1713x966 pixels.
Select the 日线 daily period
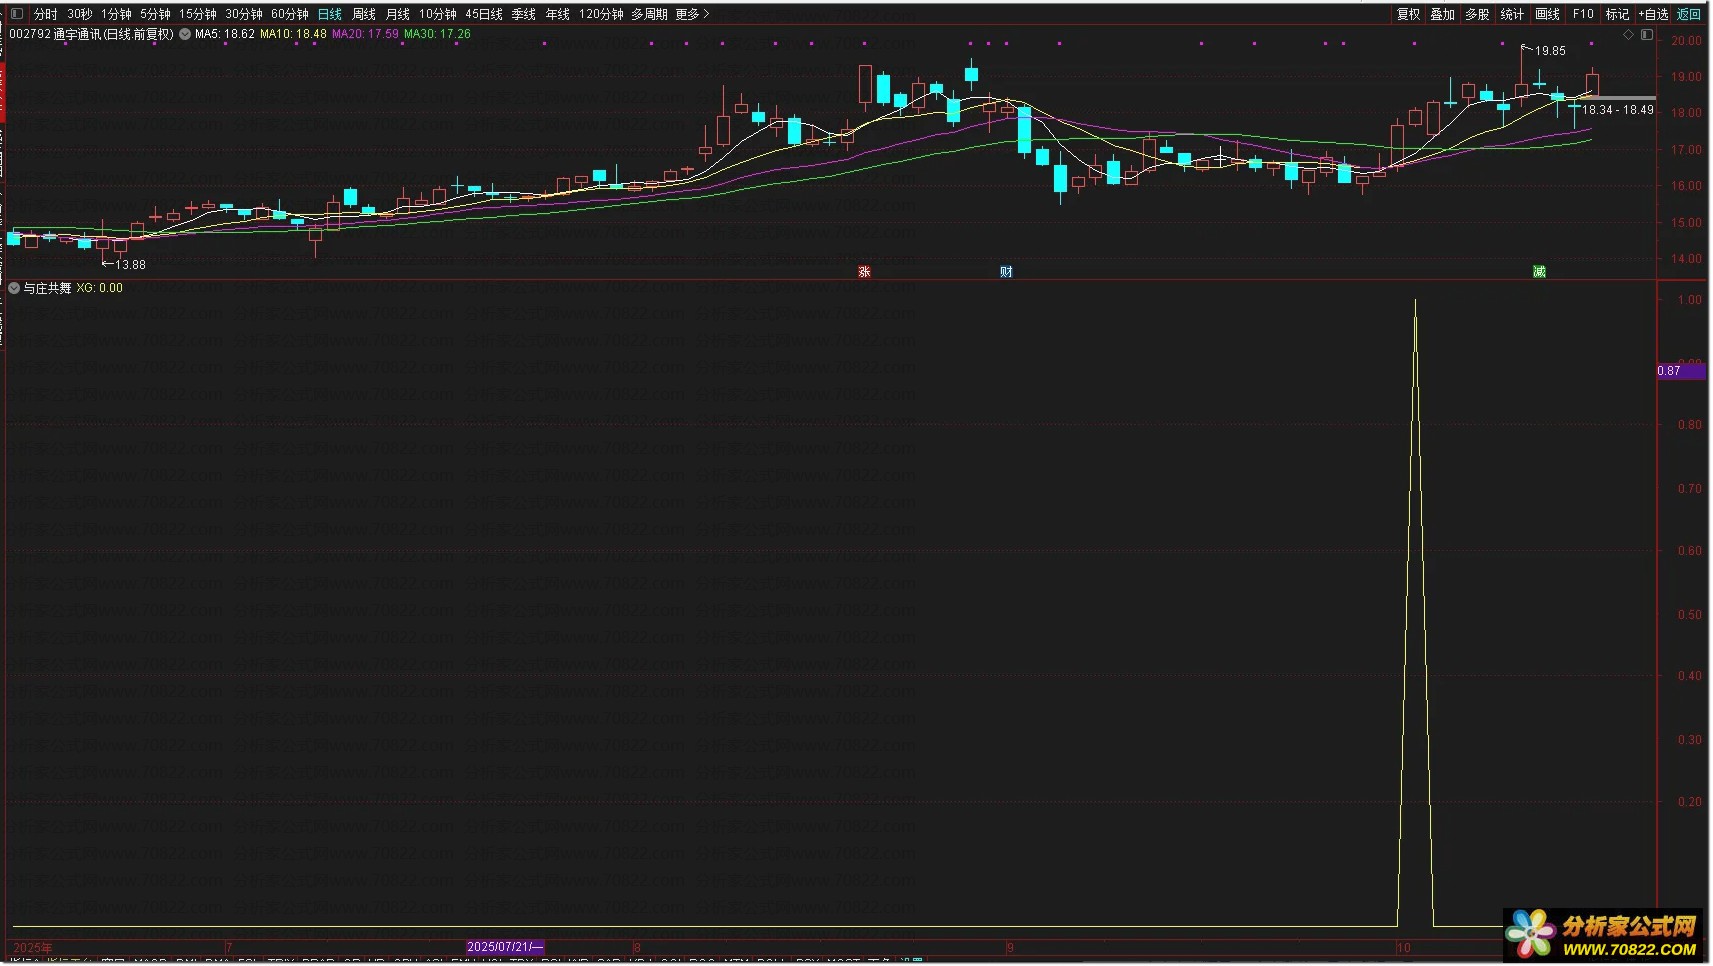[x=330, y=14]
